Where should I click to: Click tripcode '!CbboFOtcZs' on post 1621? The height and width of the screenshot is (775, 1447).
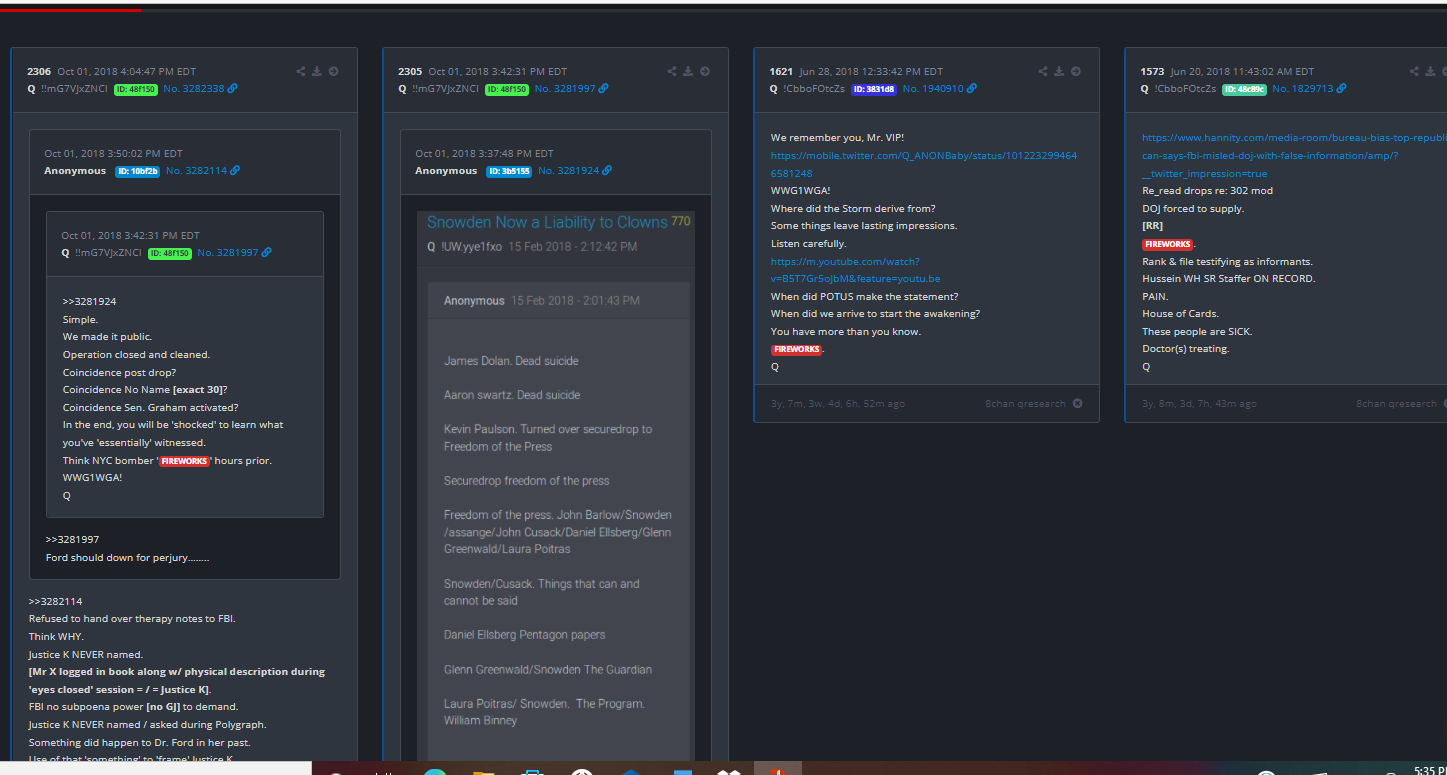(814, 89)
